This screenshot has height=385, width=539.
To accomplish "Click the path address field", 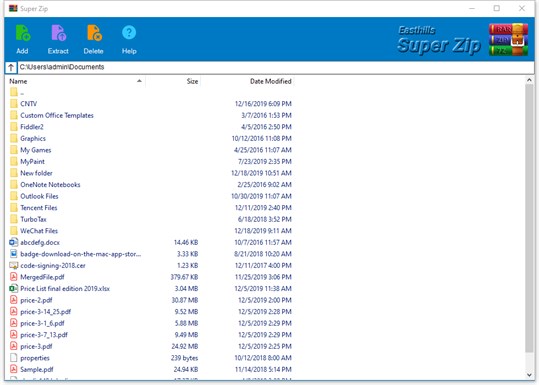I will point(276,67).
